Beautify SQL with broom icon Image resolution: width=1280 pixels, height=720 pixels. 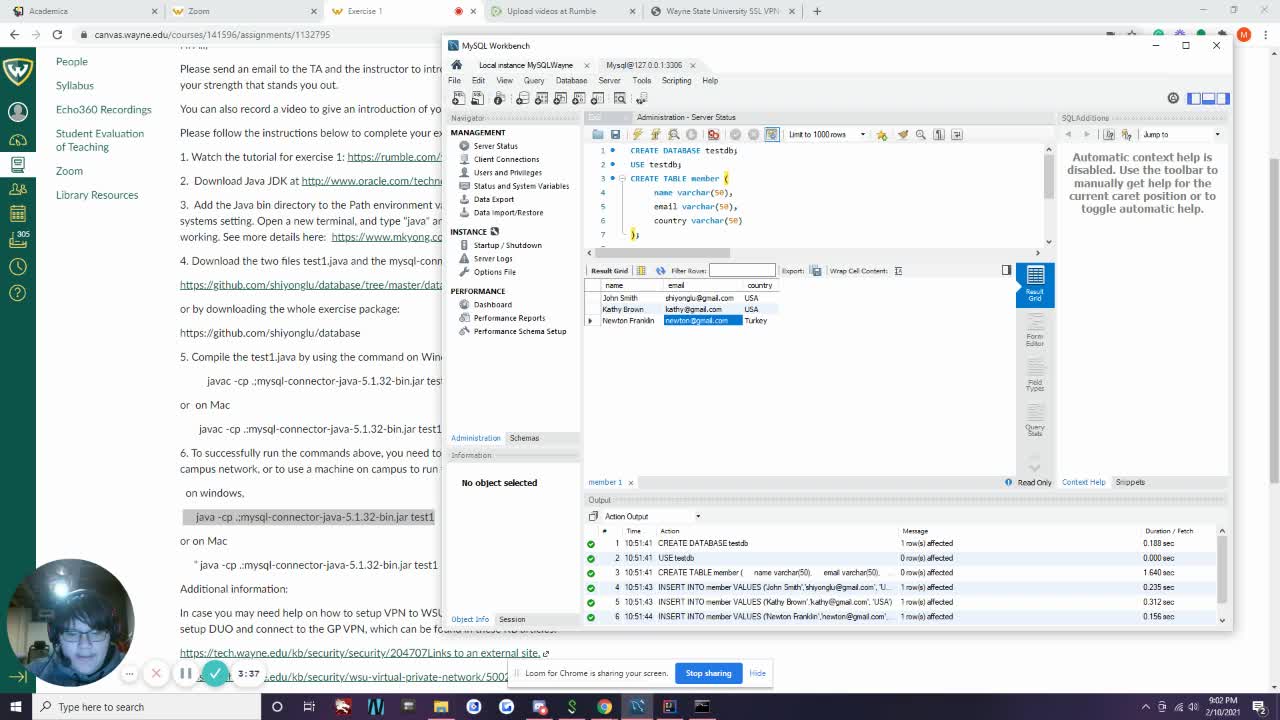coord(902,134)
